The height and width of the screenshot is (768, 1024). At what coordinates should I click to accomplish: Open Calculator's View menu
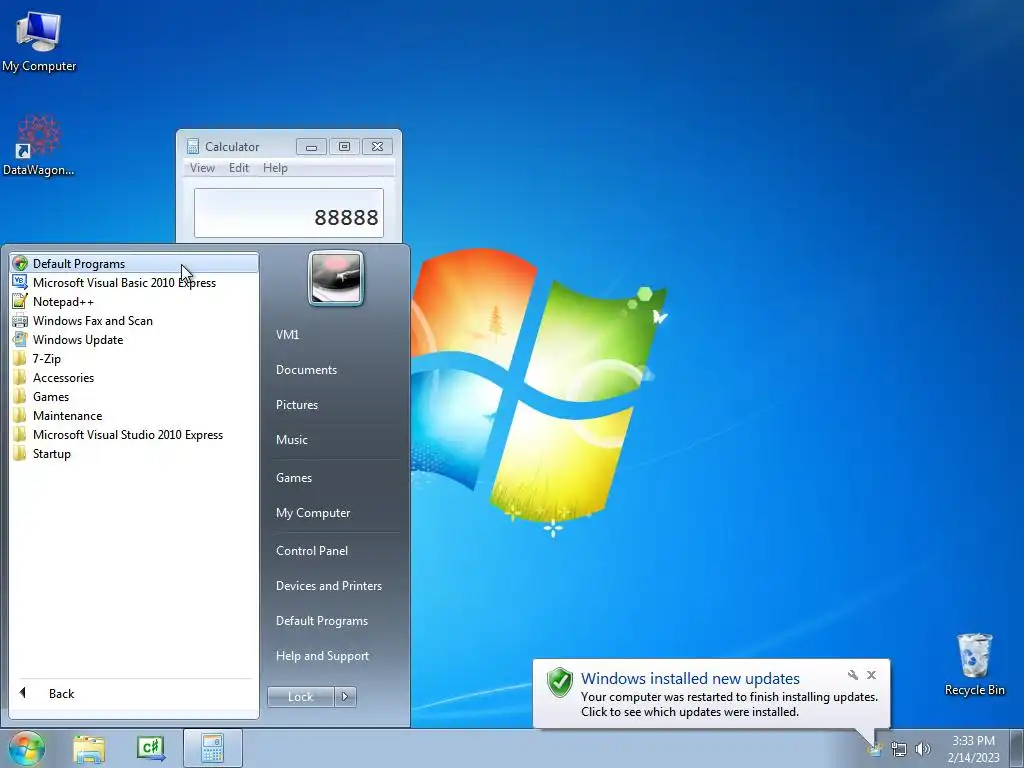click(202, 168)
